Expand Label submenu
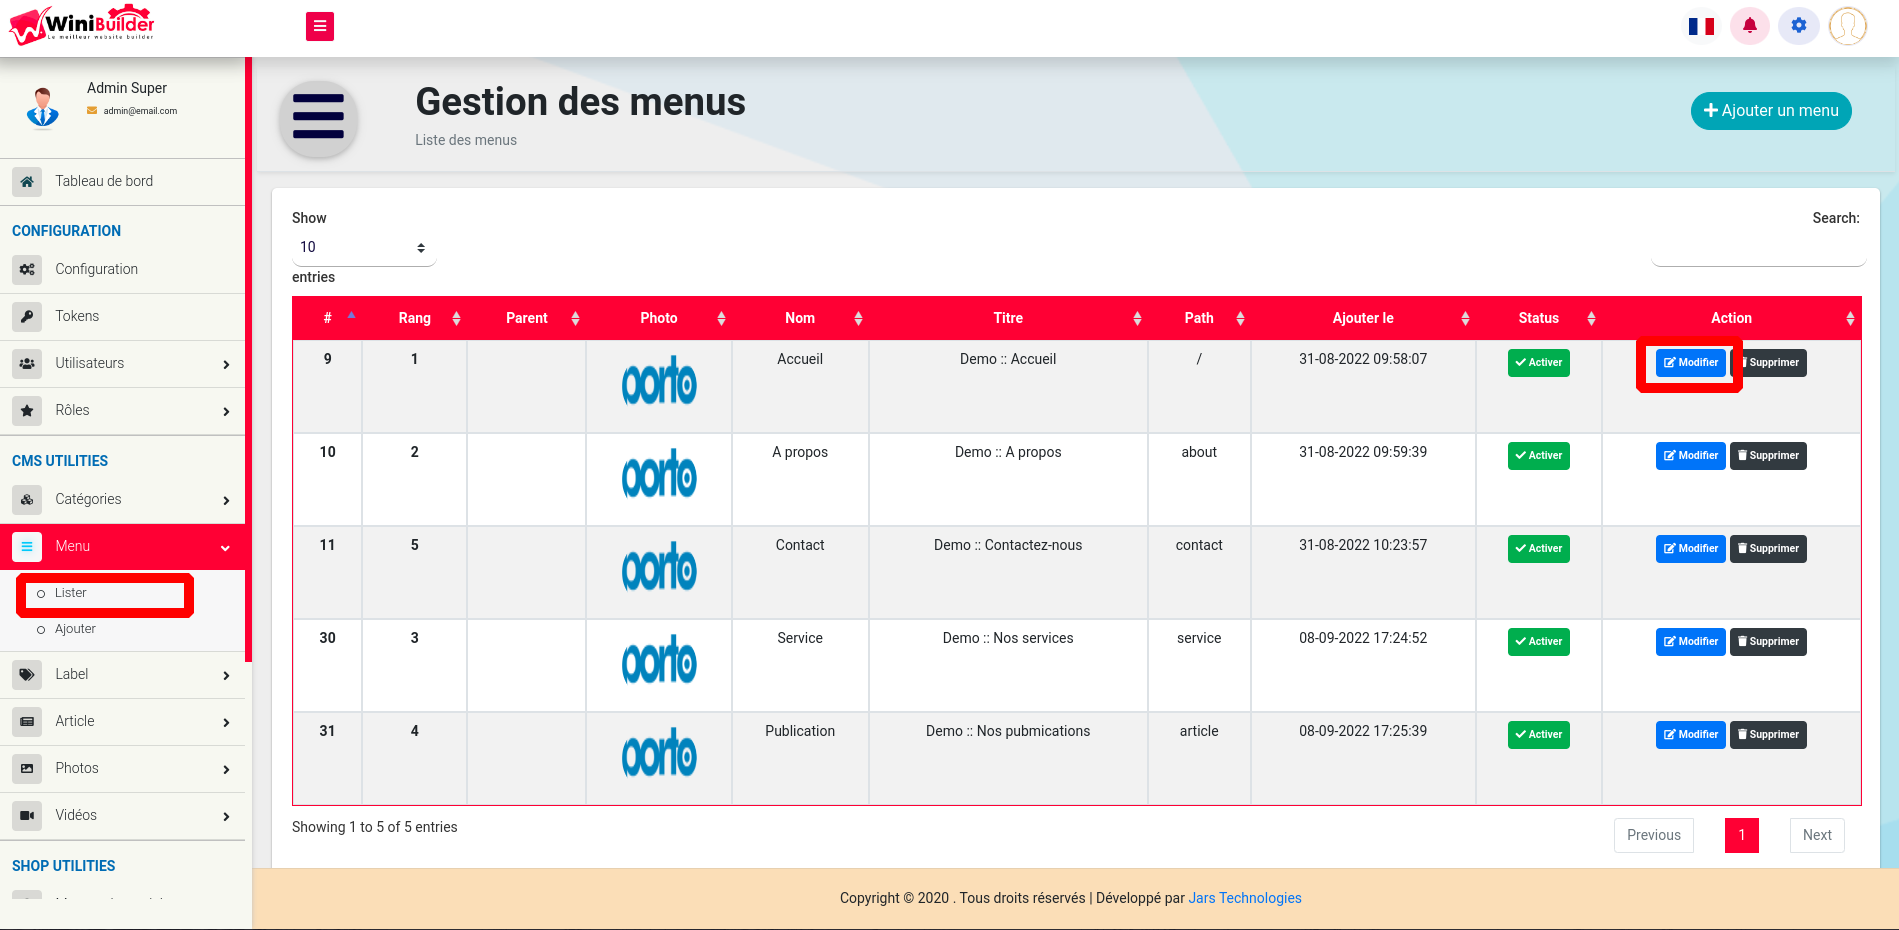This screenshot has height=930, width=1899. click(227, 676)
